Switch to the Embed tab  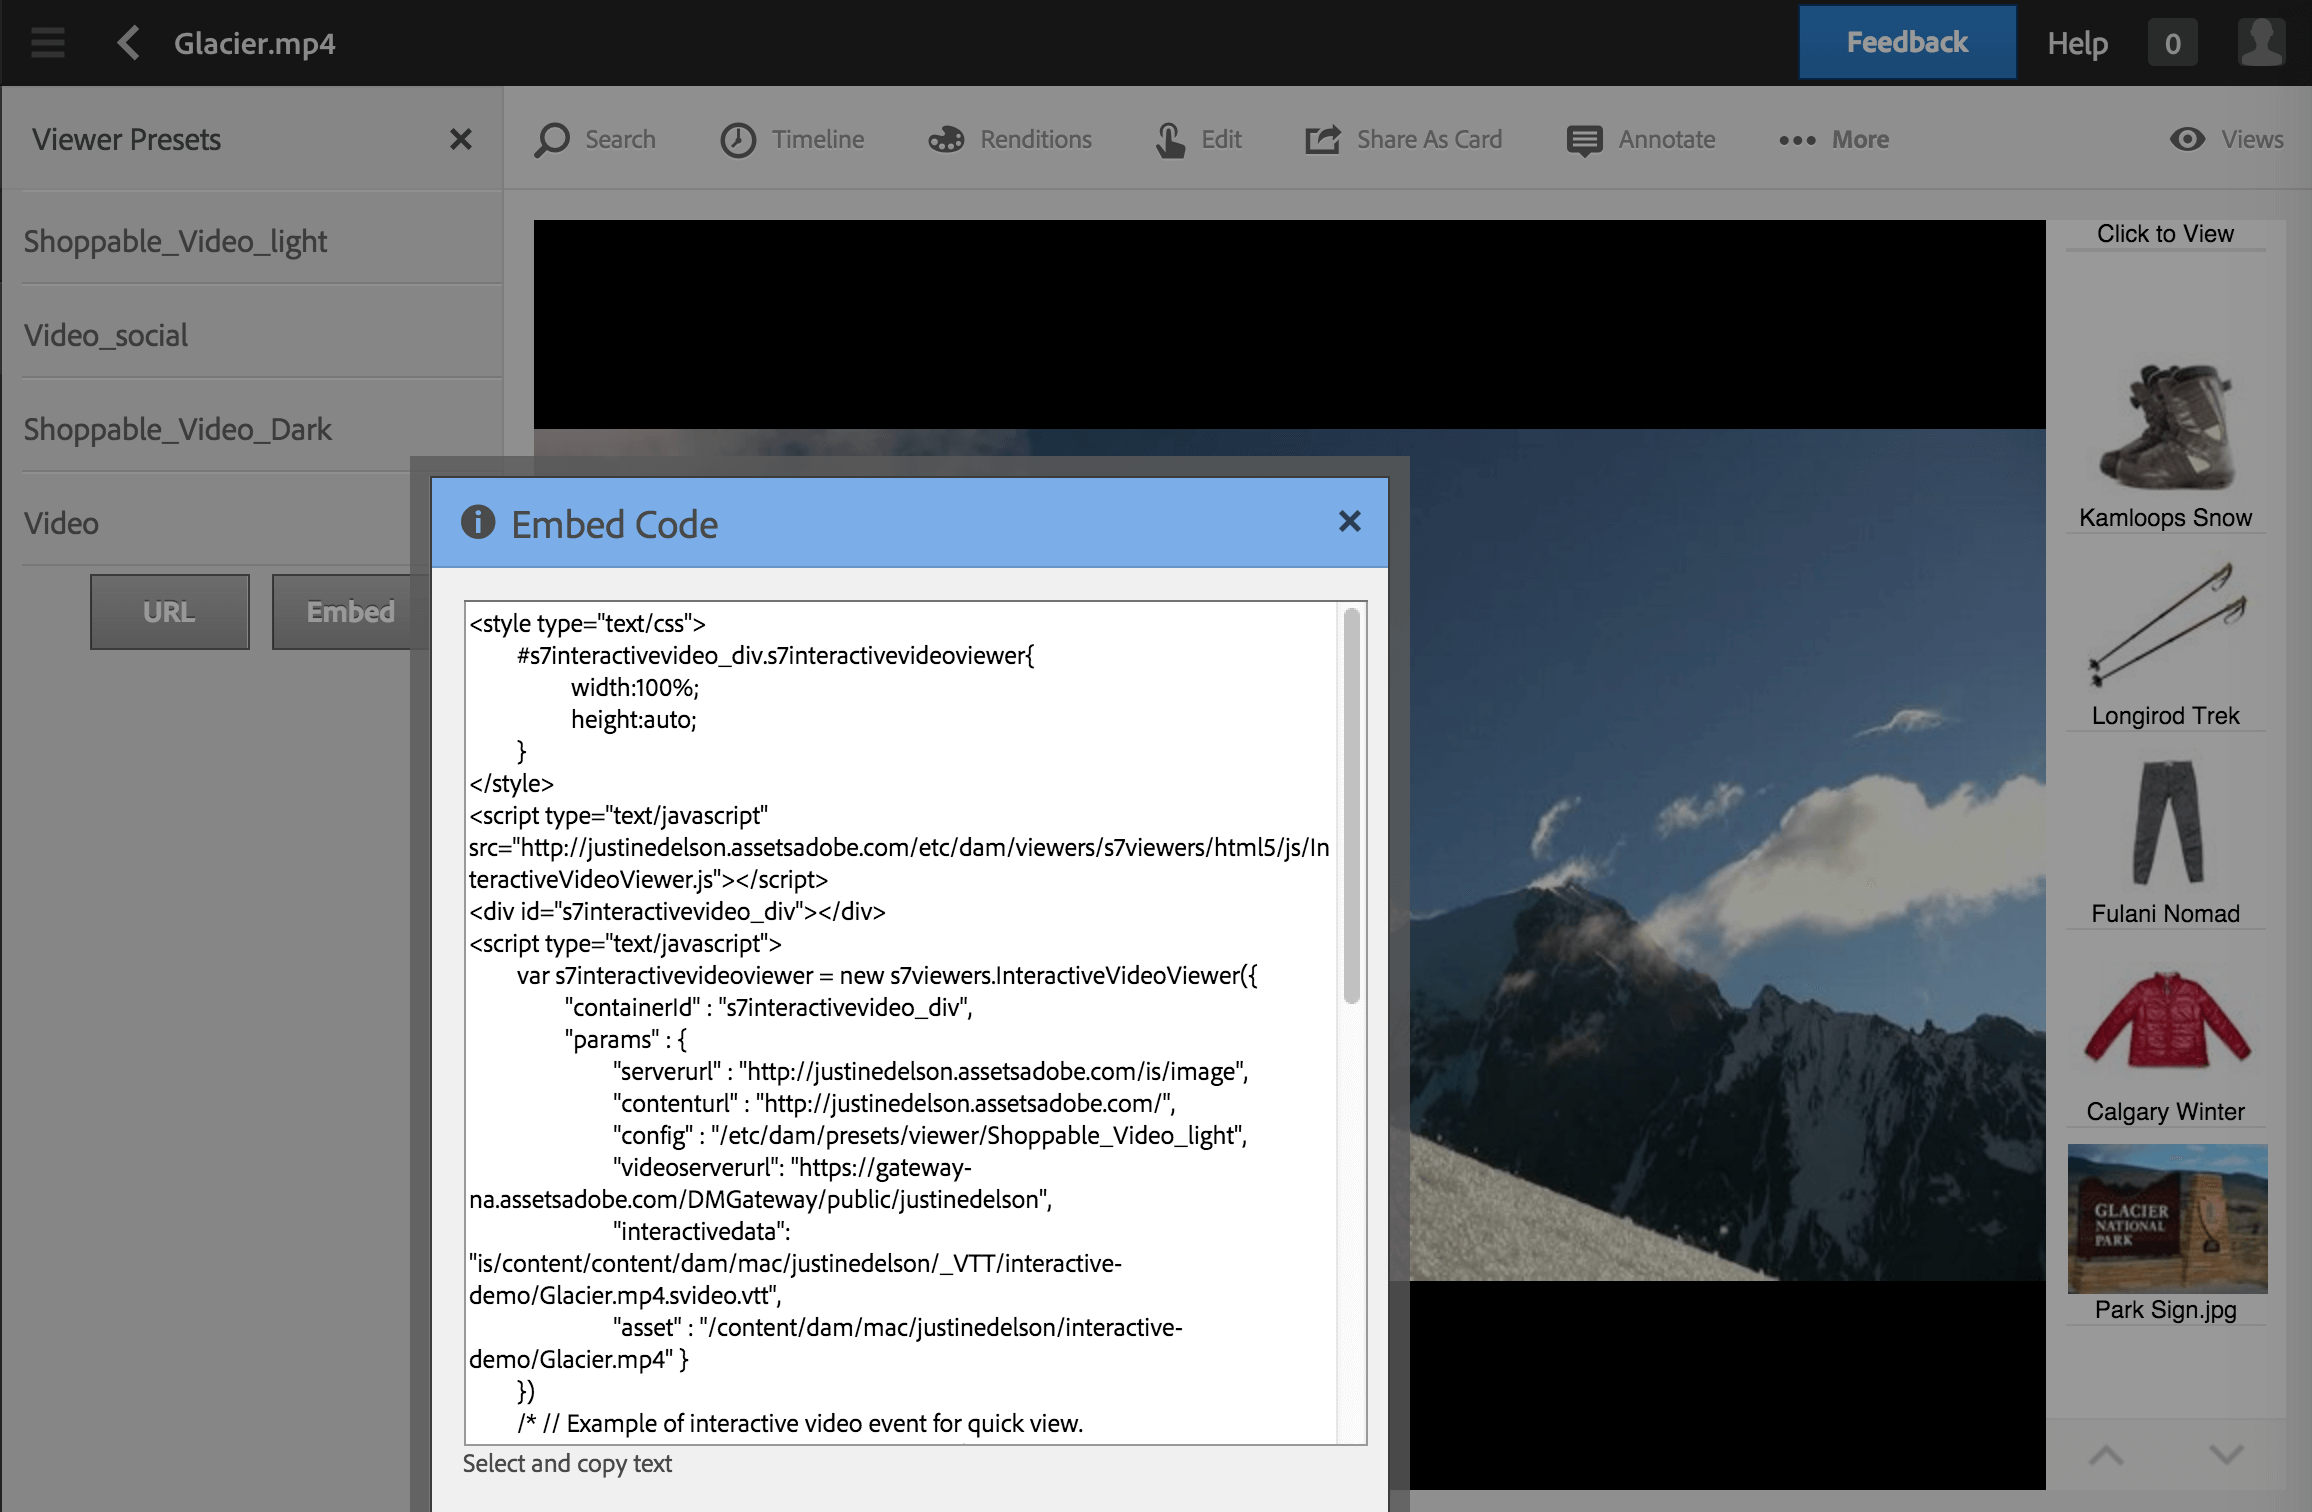350,611
